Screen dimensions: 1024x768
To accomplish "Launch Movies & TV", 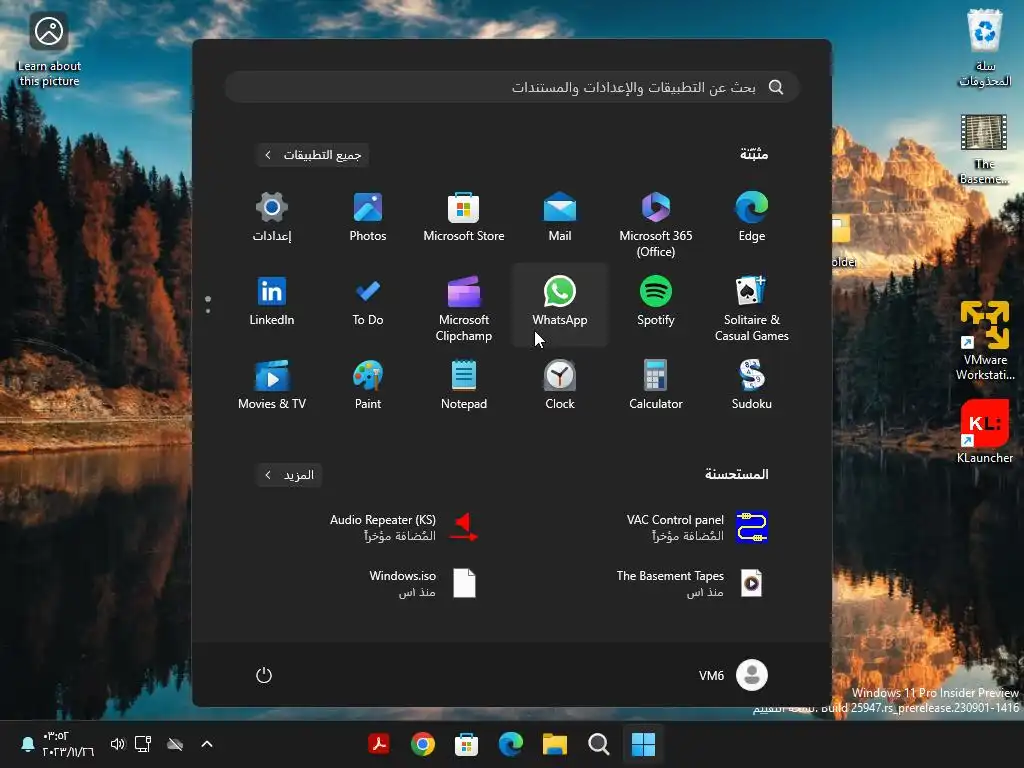I will coord(272,387).
